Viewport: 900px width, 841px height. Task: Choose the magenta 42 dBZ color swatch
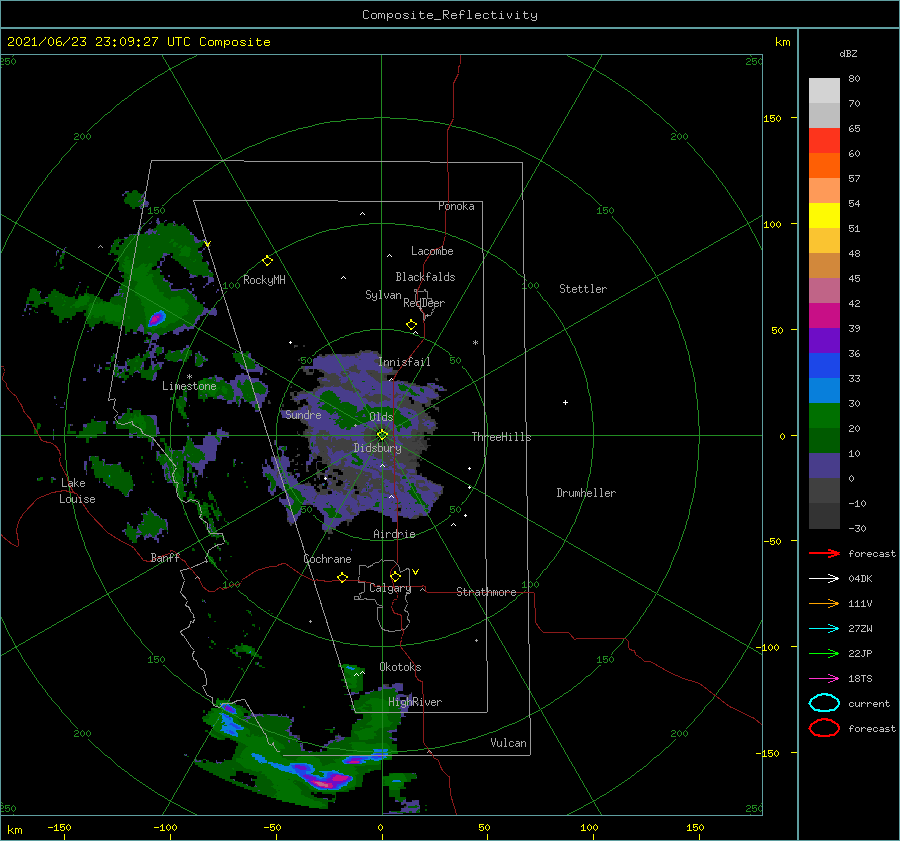[x=824, y=316]
